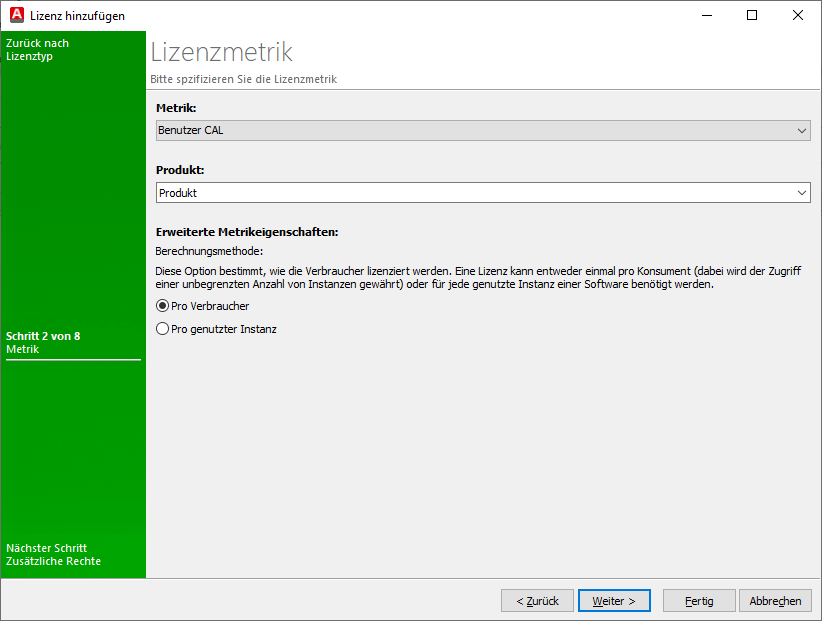
Task: Cancel the wizard with the Abbrechen button
Action: (x=775, y=600)
